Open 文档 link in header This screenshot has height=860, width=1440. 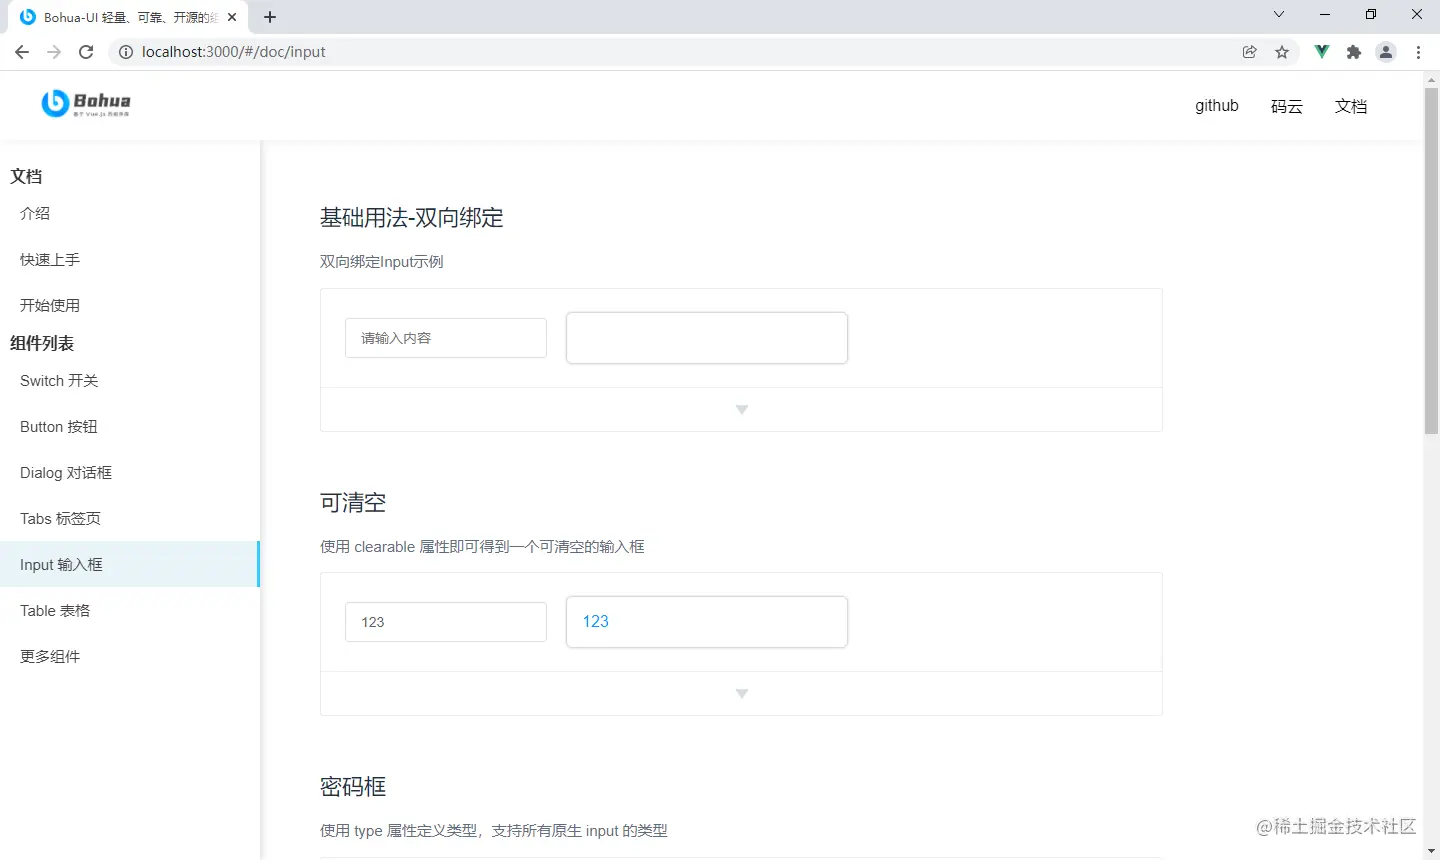click(x=1351, y=106)
